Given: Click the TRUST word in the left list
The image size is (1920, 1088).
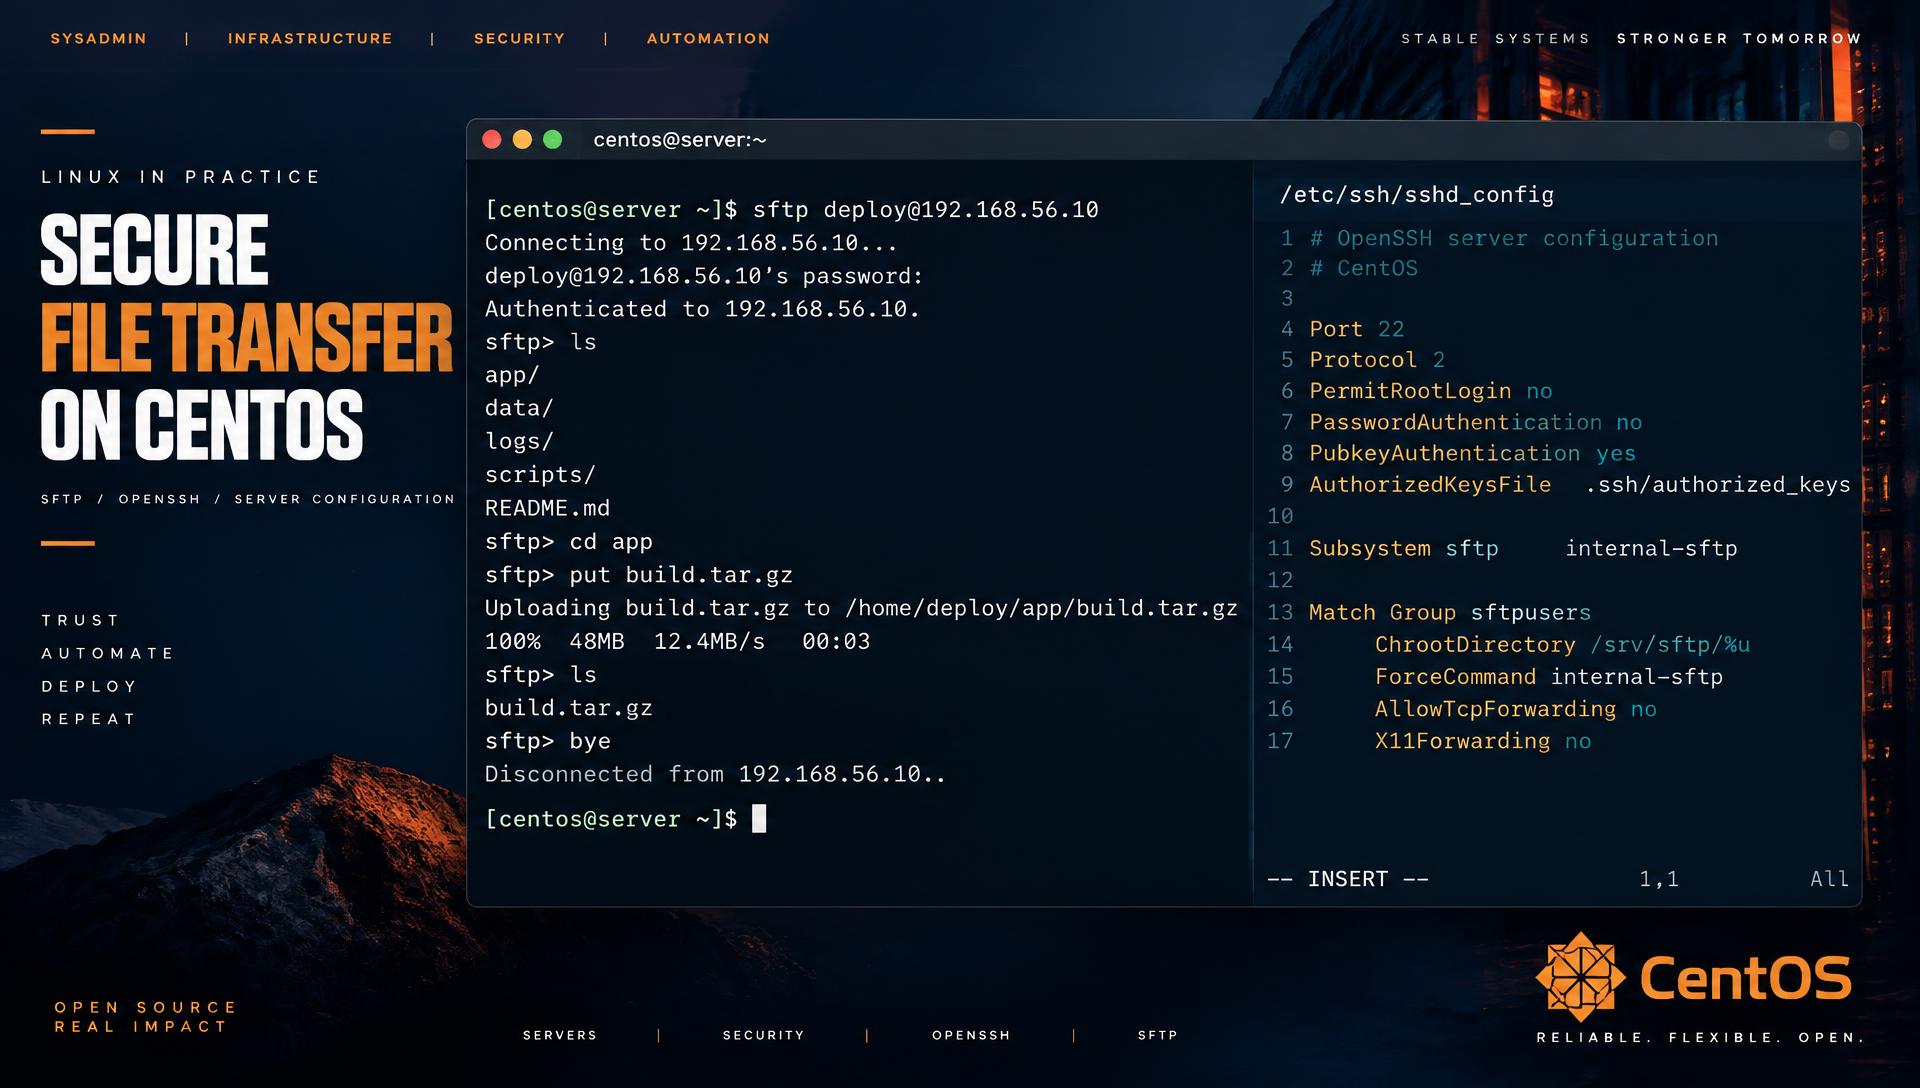Looking at the screenshot, I should (x=81, y=620).
